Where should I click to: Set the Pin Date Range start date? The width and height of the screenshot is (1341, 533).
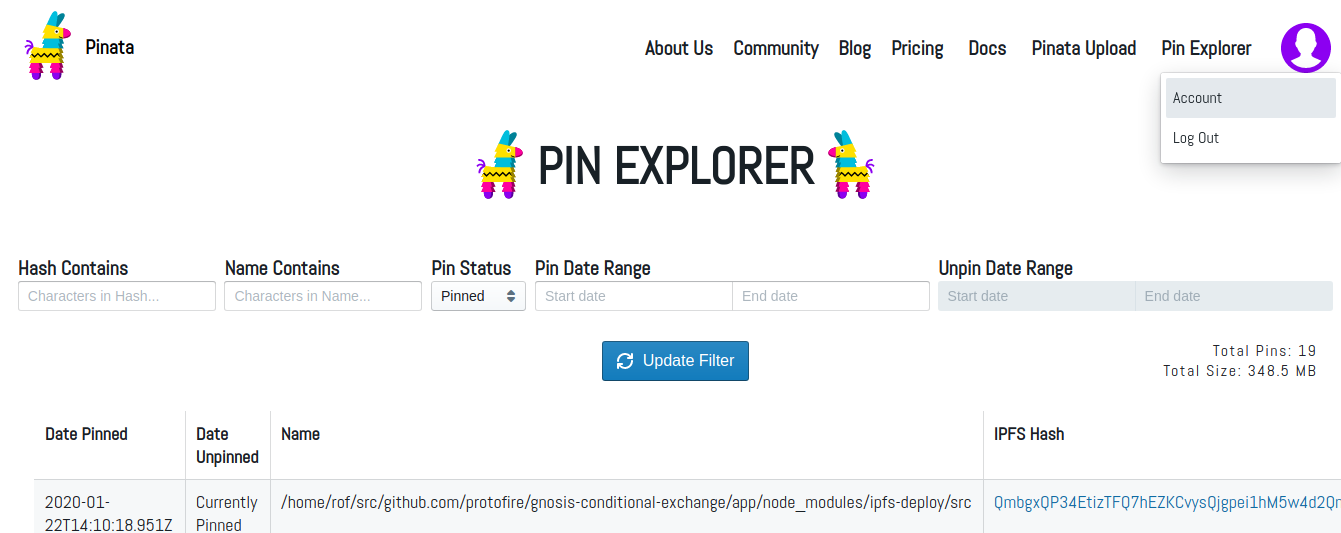634,296
